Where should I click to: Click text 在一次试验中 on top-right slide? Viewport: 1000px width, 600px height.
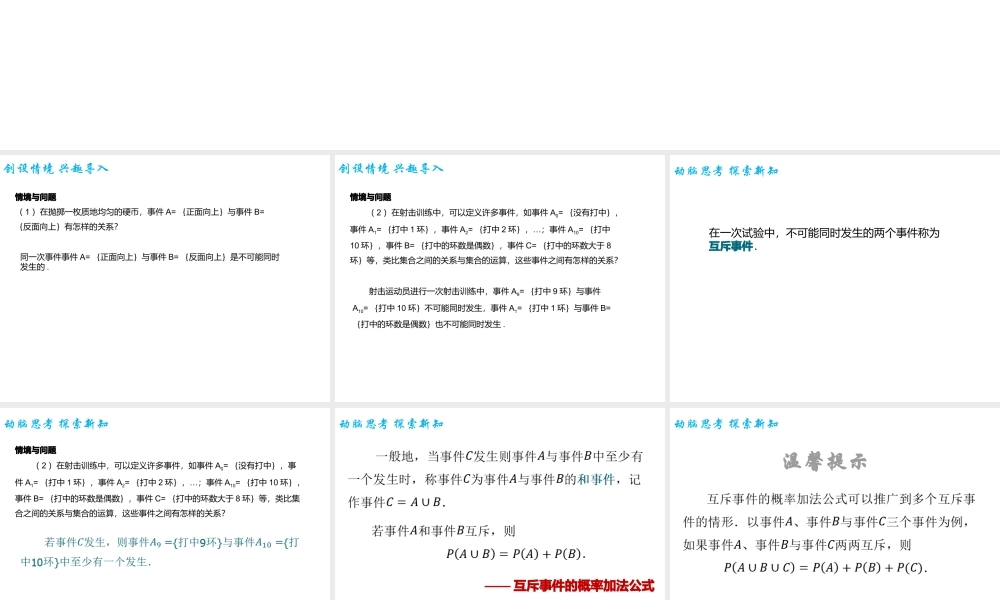tap(825, 232)
